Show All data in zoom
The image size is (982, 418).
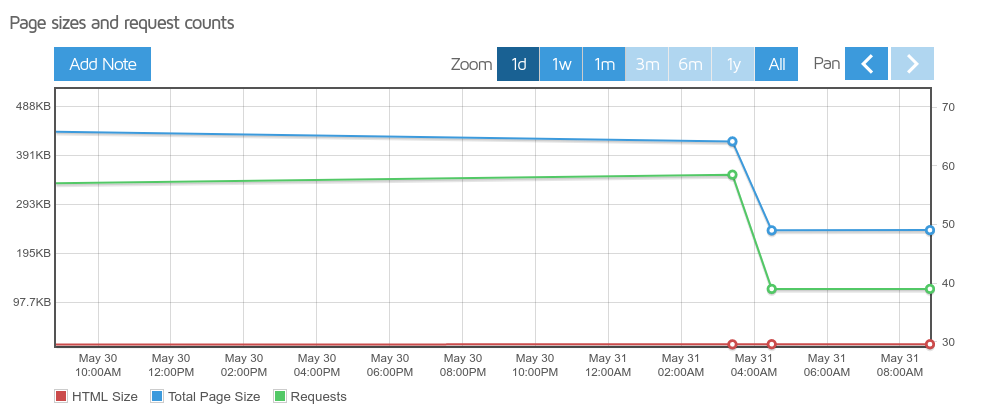[x=776, y=64]
